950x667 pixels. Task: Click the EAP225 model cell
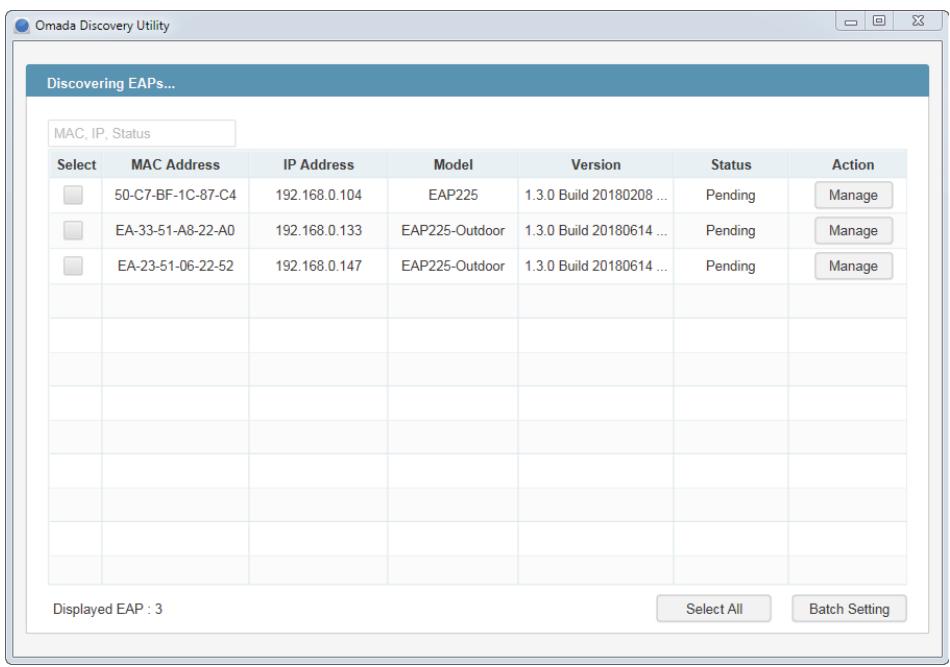click(x=453, y=195)
